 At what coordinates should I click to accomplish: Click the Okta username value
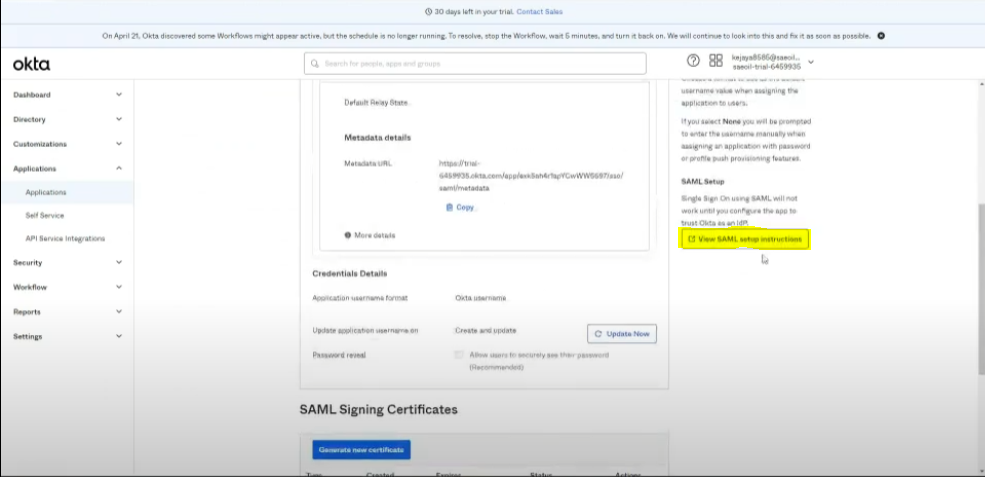(481, 298)
